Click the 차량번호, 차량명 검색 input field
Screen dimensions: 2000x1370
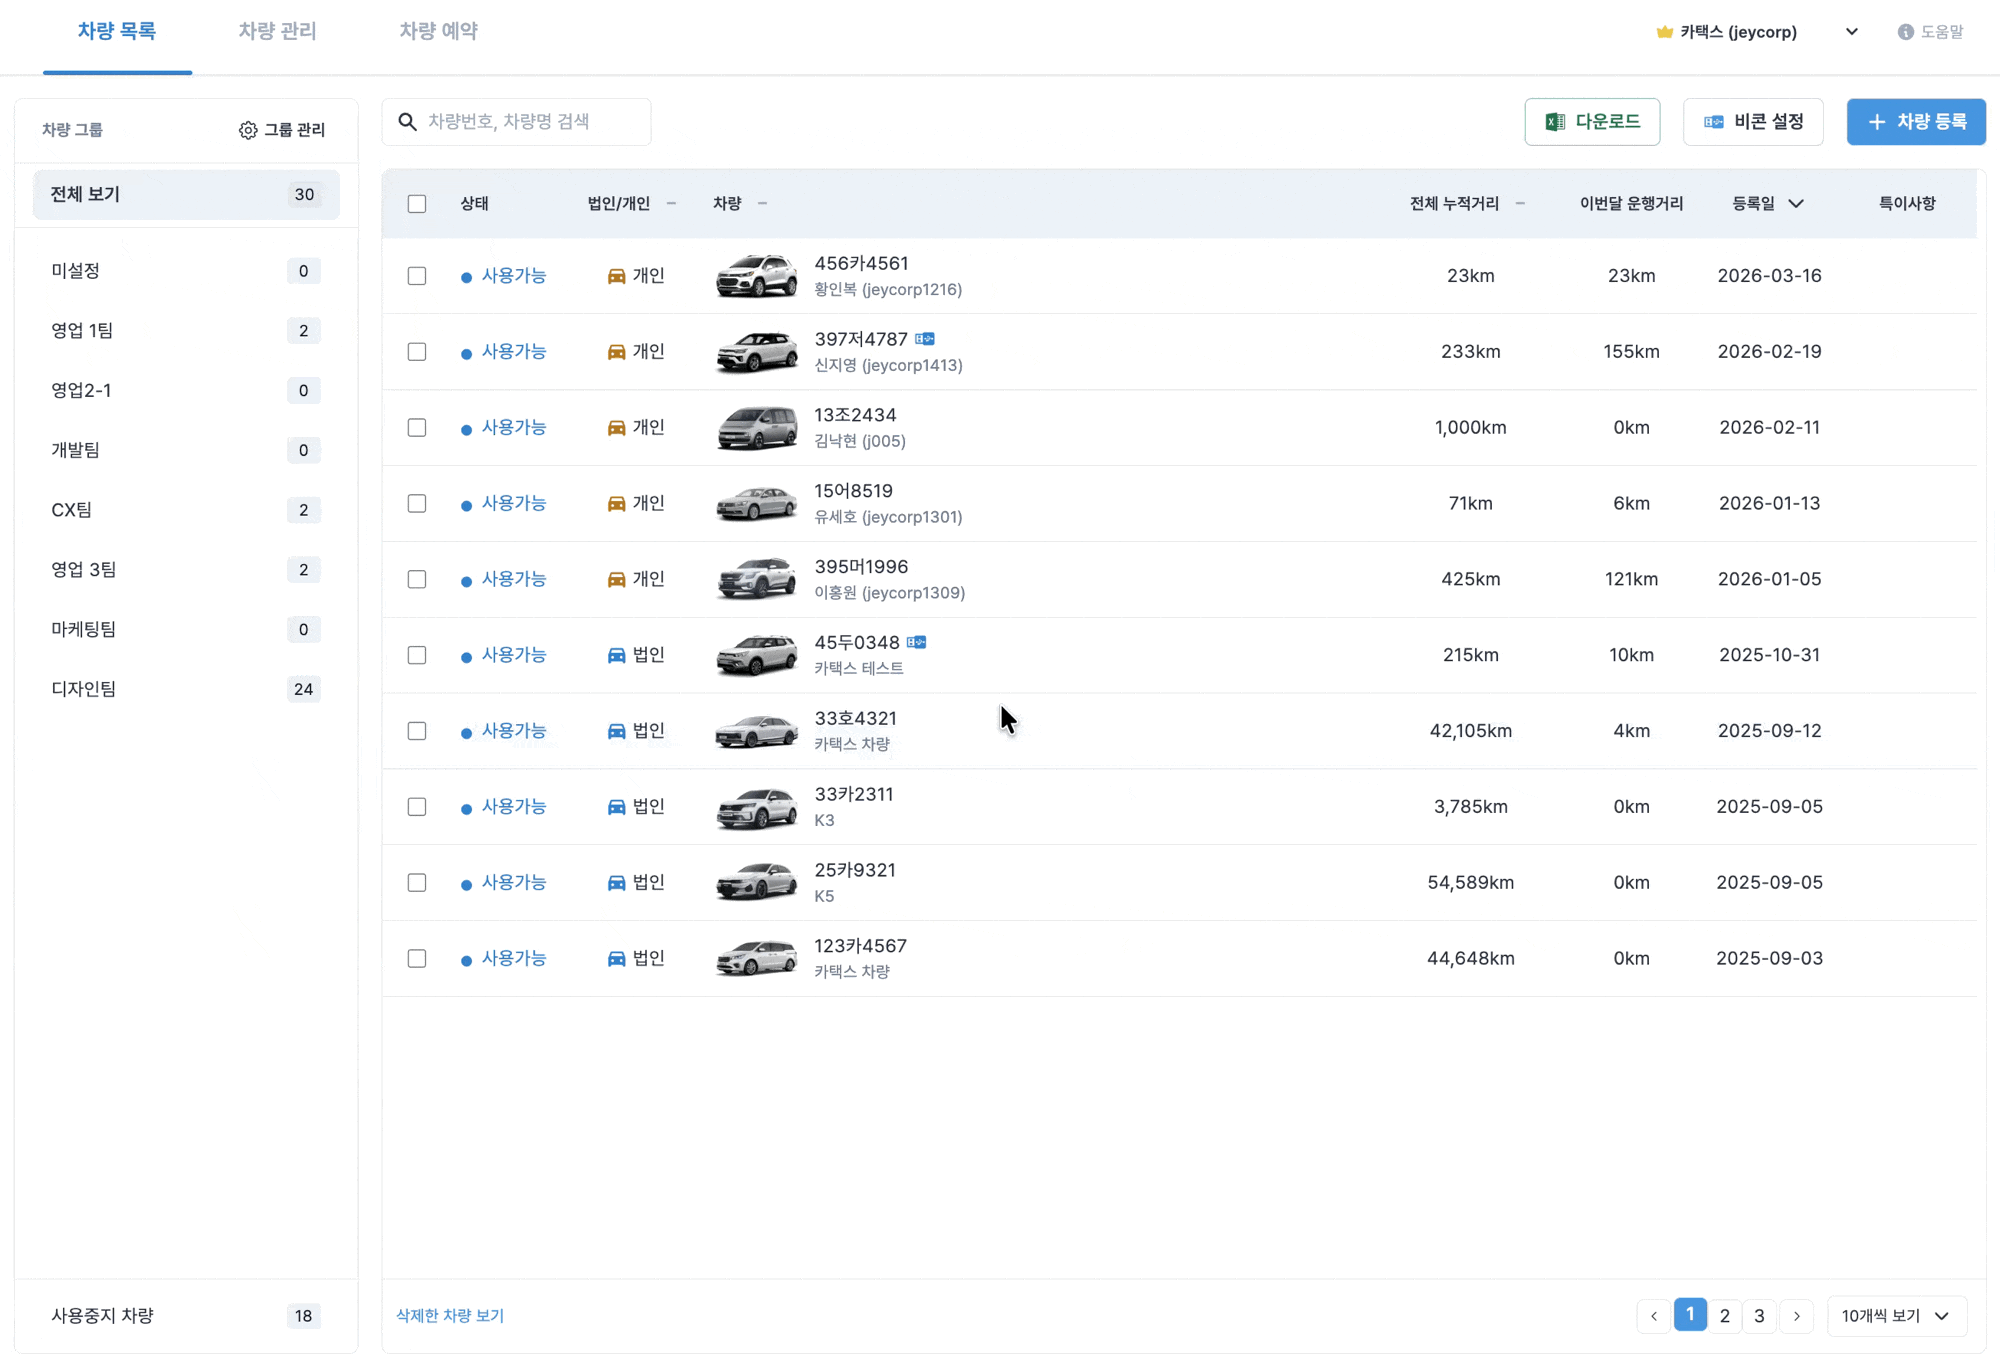click(x=530, y=122)
